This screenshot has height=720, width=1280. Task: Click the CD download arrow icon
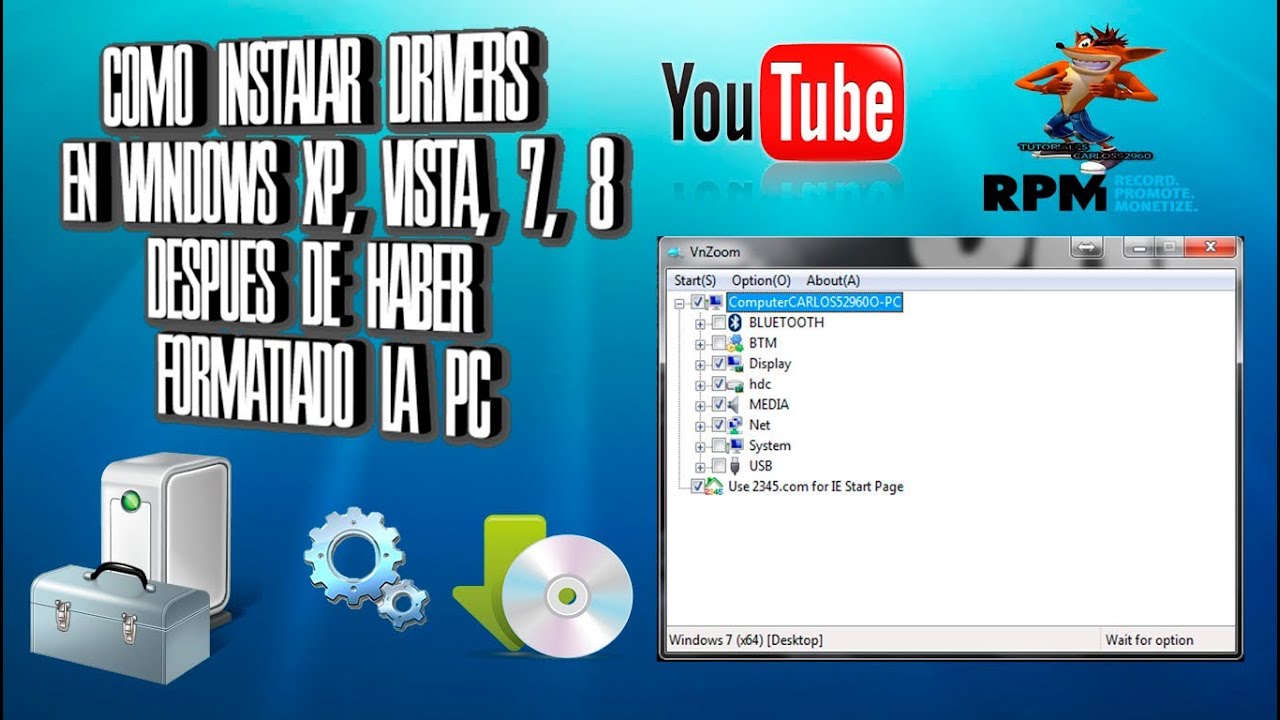coord(543,585)
